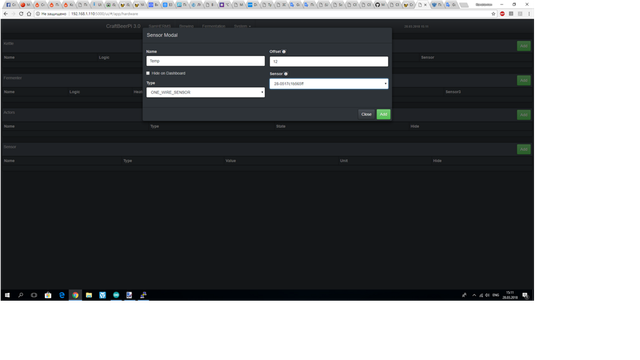Open Microsoft Edge from the taskbar
Image resolution: width=640 pixels, height=360 pixels.
(x=62, y=295)
